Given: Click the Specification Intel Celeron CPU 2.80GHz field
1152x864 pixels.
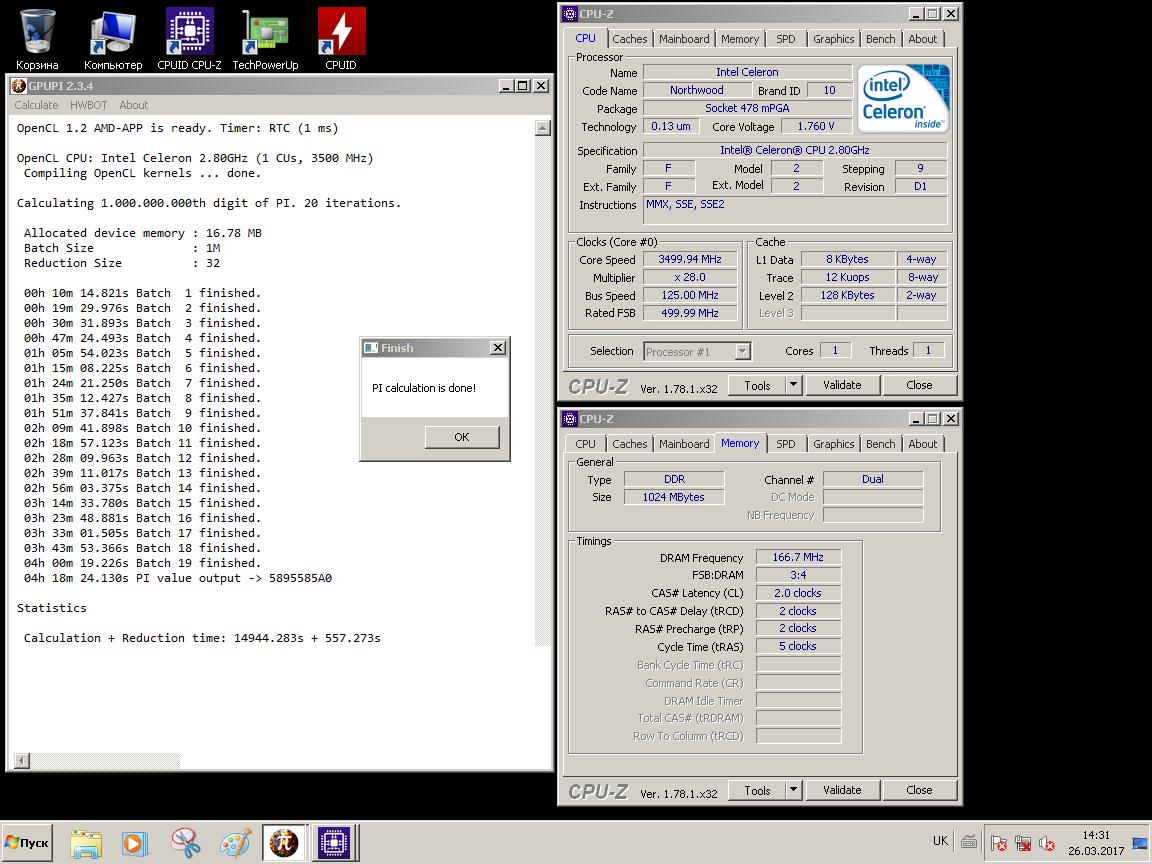Looking at the screenshot, I should click(795, 150).
